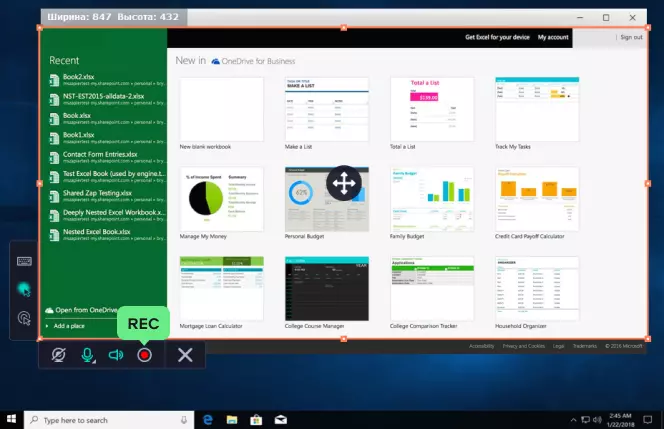Click Open from OneDrive link
The image size is (664, 429).
pyautogui.click(x=81, y=310)
